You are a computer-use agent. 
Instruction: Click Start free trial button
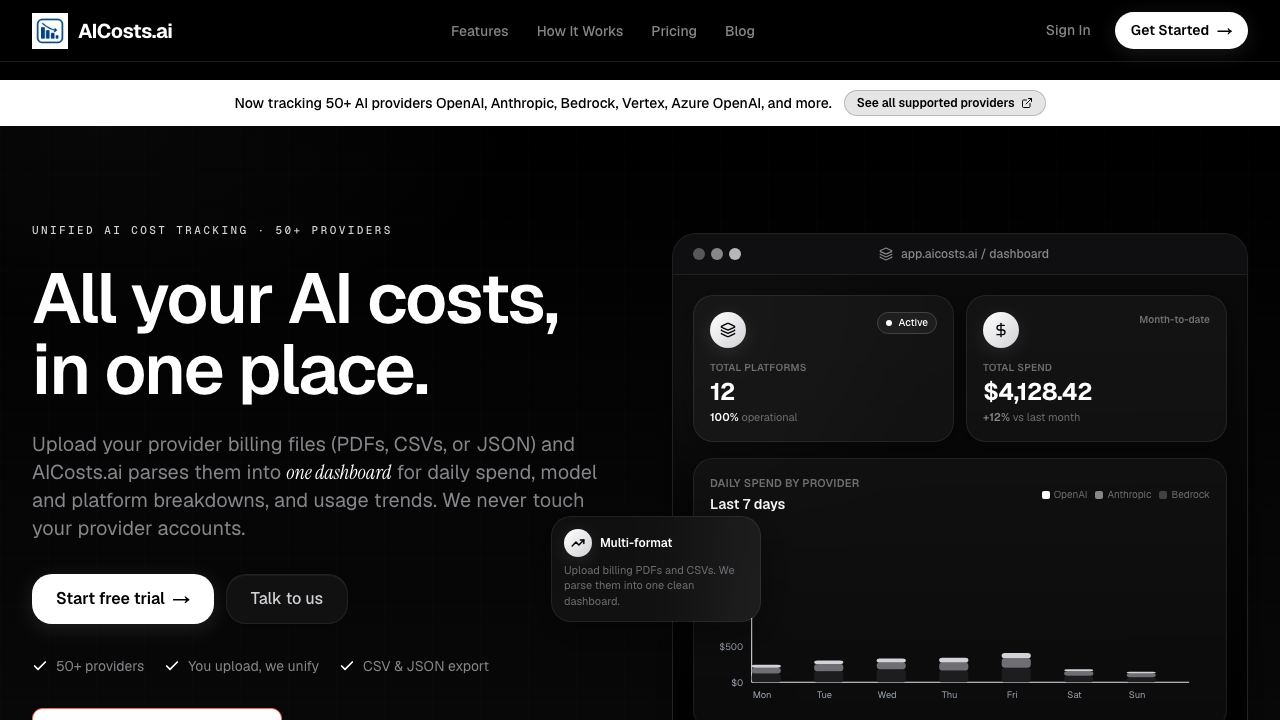(x=123, y=599)
